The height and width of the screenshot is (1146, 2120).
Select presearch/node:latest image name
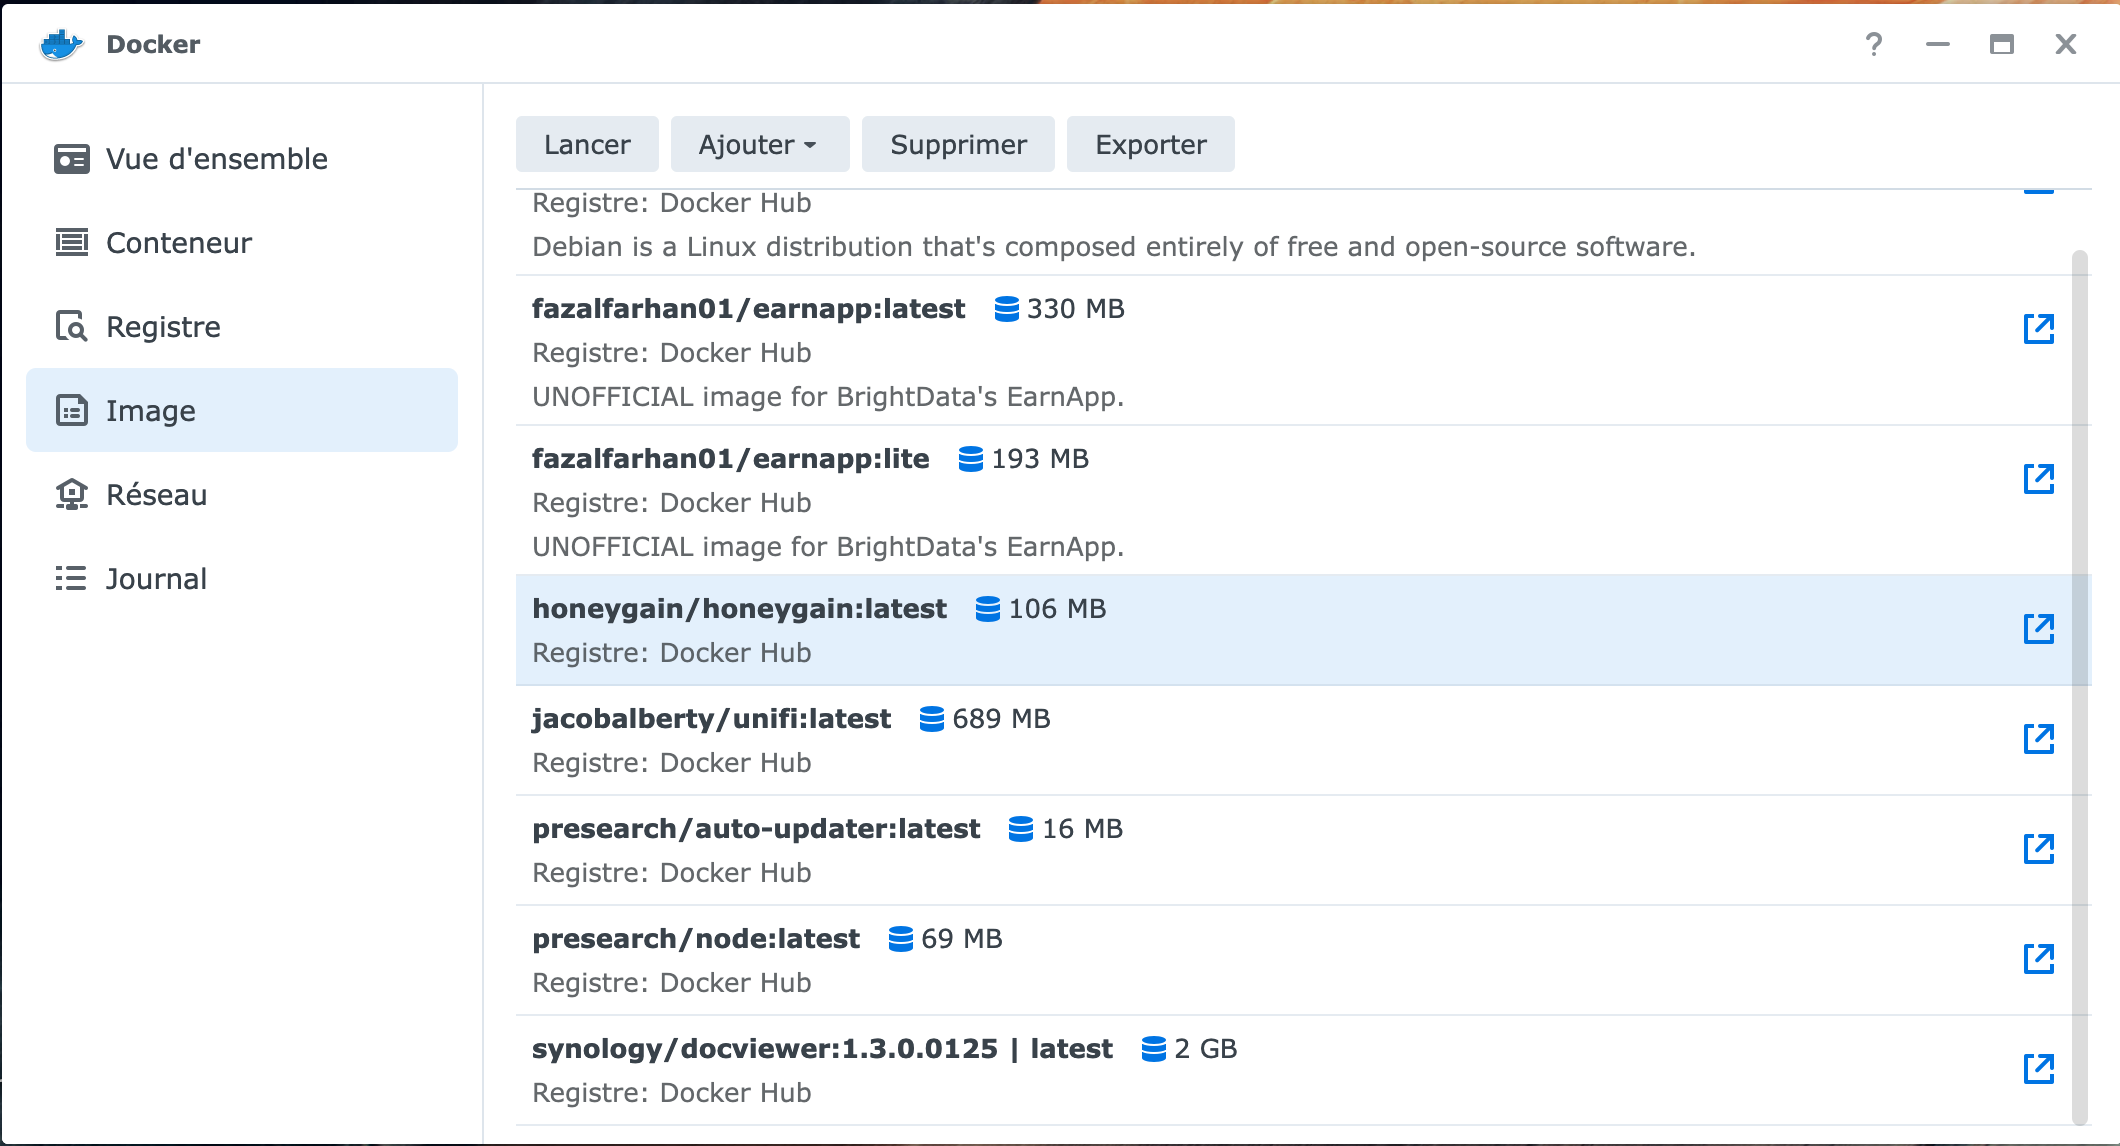pos(696,939)
